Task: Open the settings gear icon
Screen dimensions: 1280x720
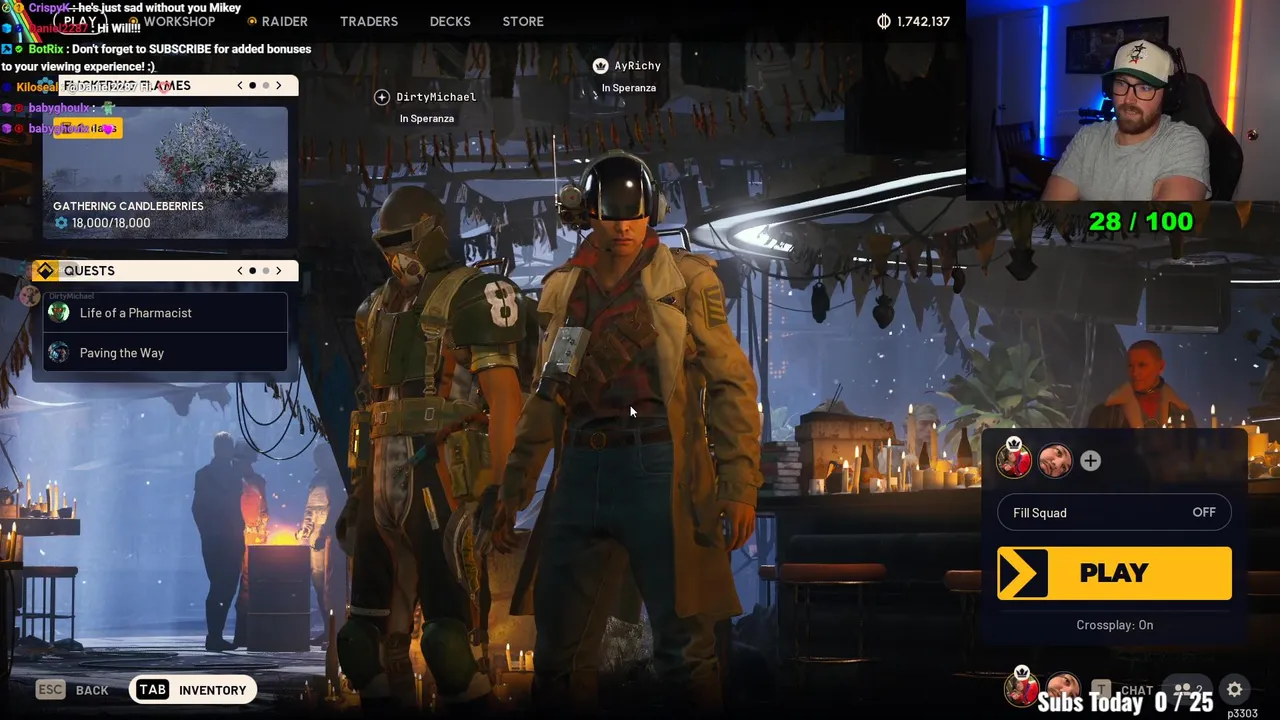Action: 1234,689
